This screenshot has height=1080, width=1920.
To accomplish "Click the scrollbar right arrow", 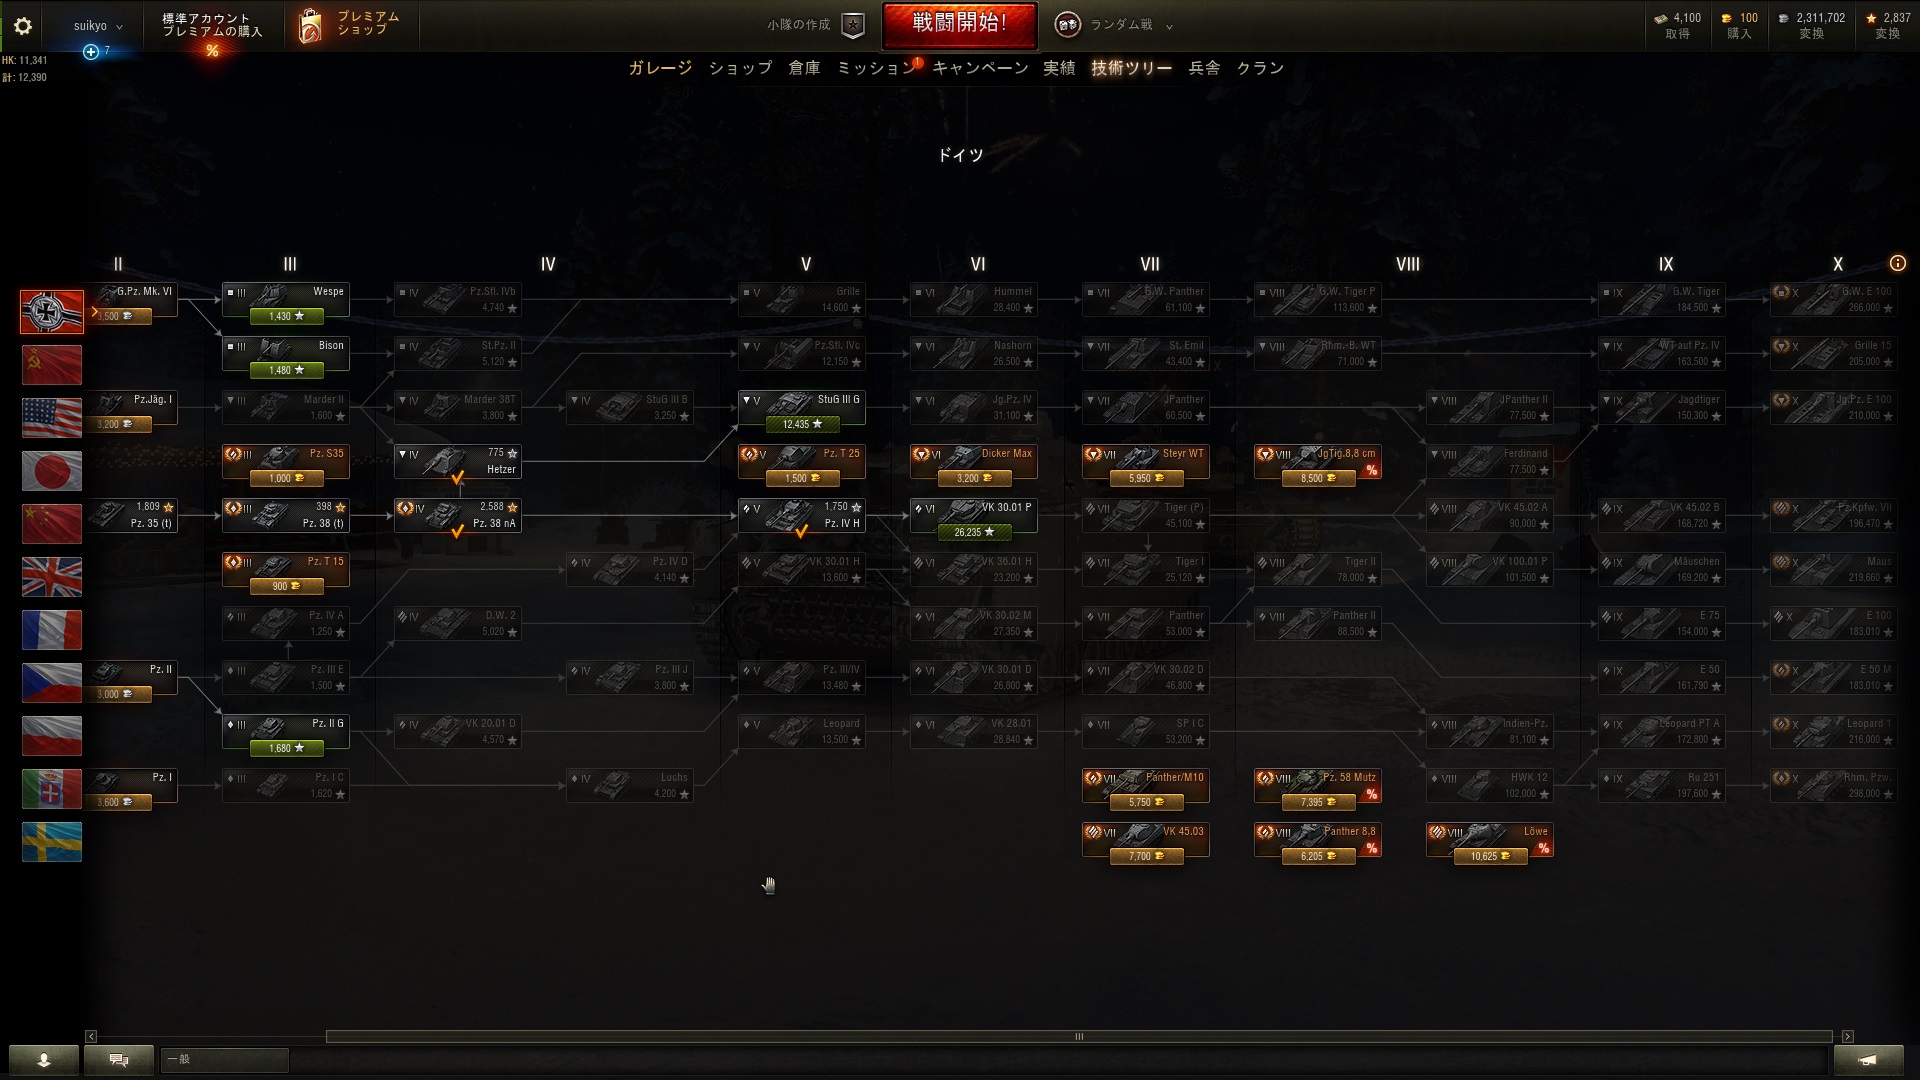I will 1848,1036.
